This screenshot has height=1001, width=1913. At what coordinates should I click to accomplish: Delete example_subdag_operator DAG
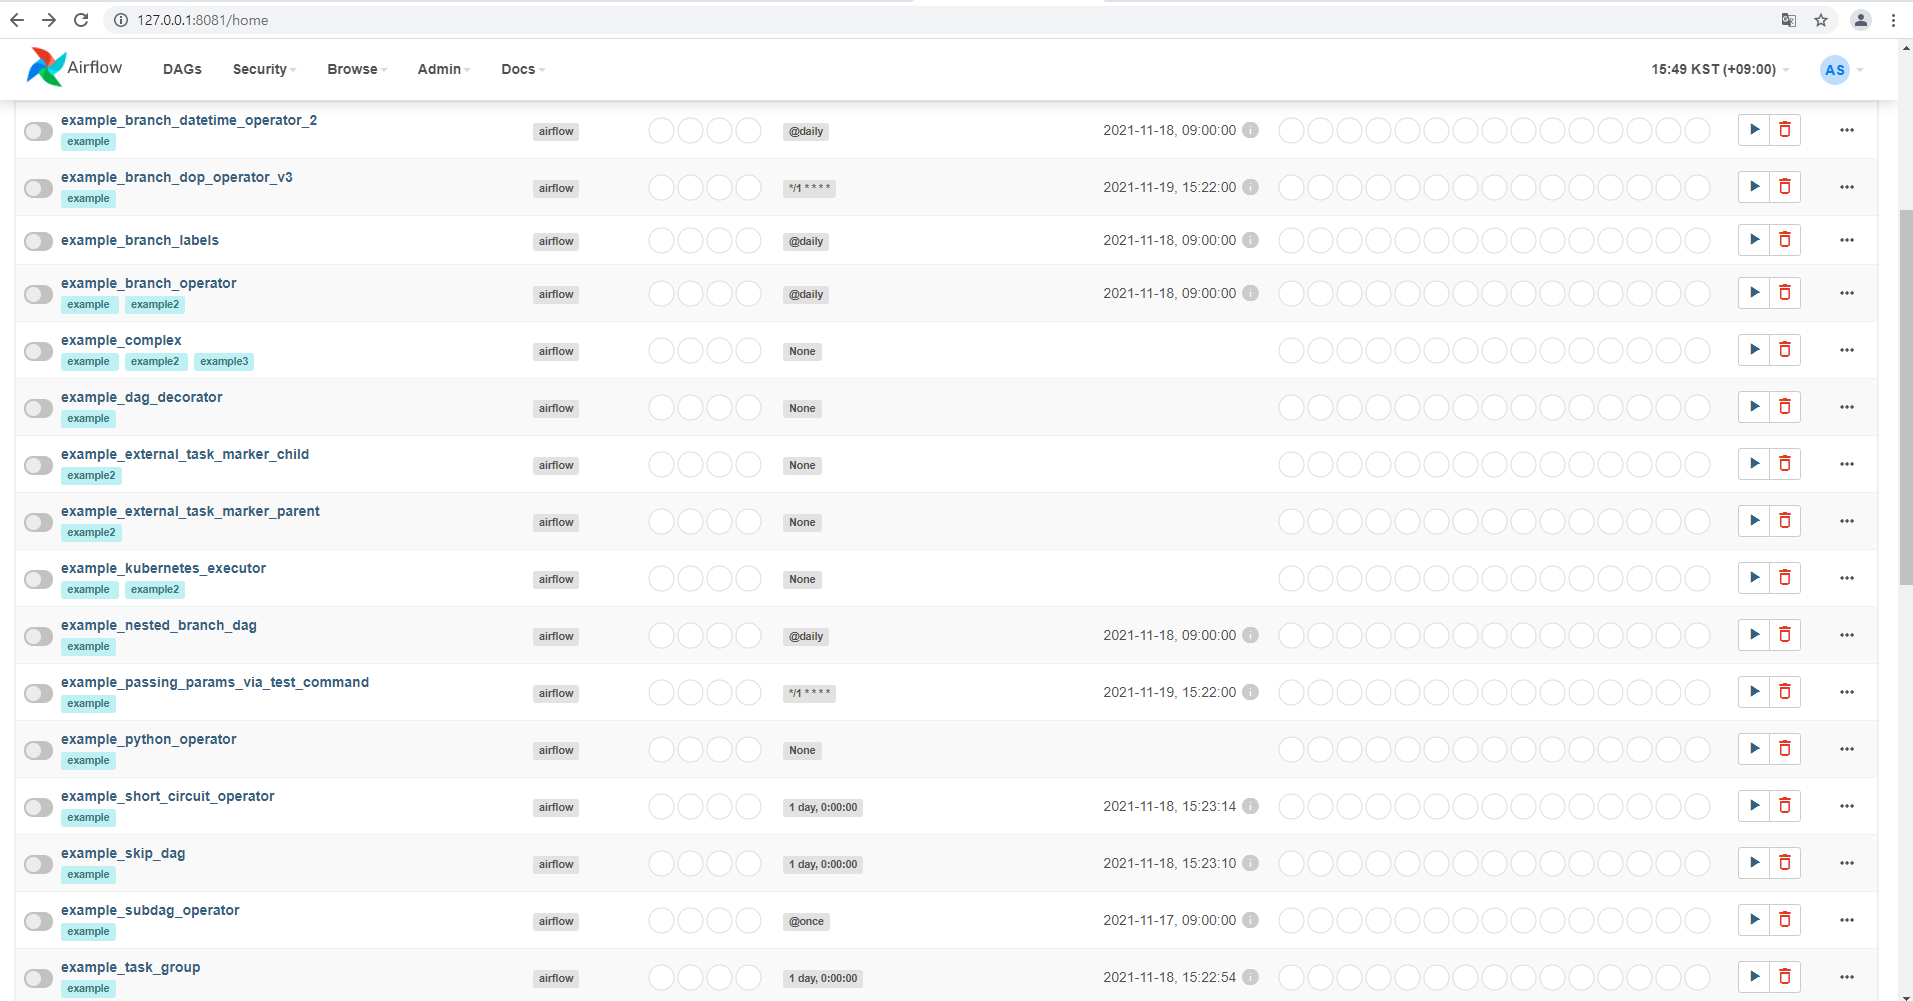point(1785,920)
